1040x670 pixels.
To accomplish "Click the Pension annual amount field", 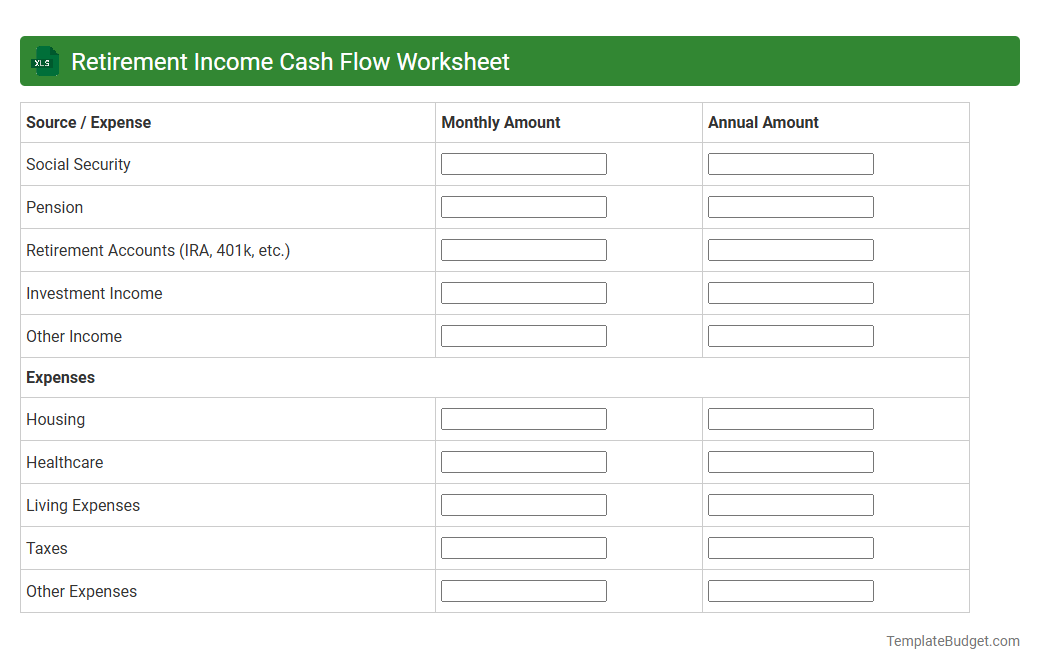I will 790,206.
